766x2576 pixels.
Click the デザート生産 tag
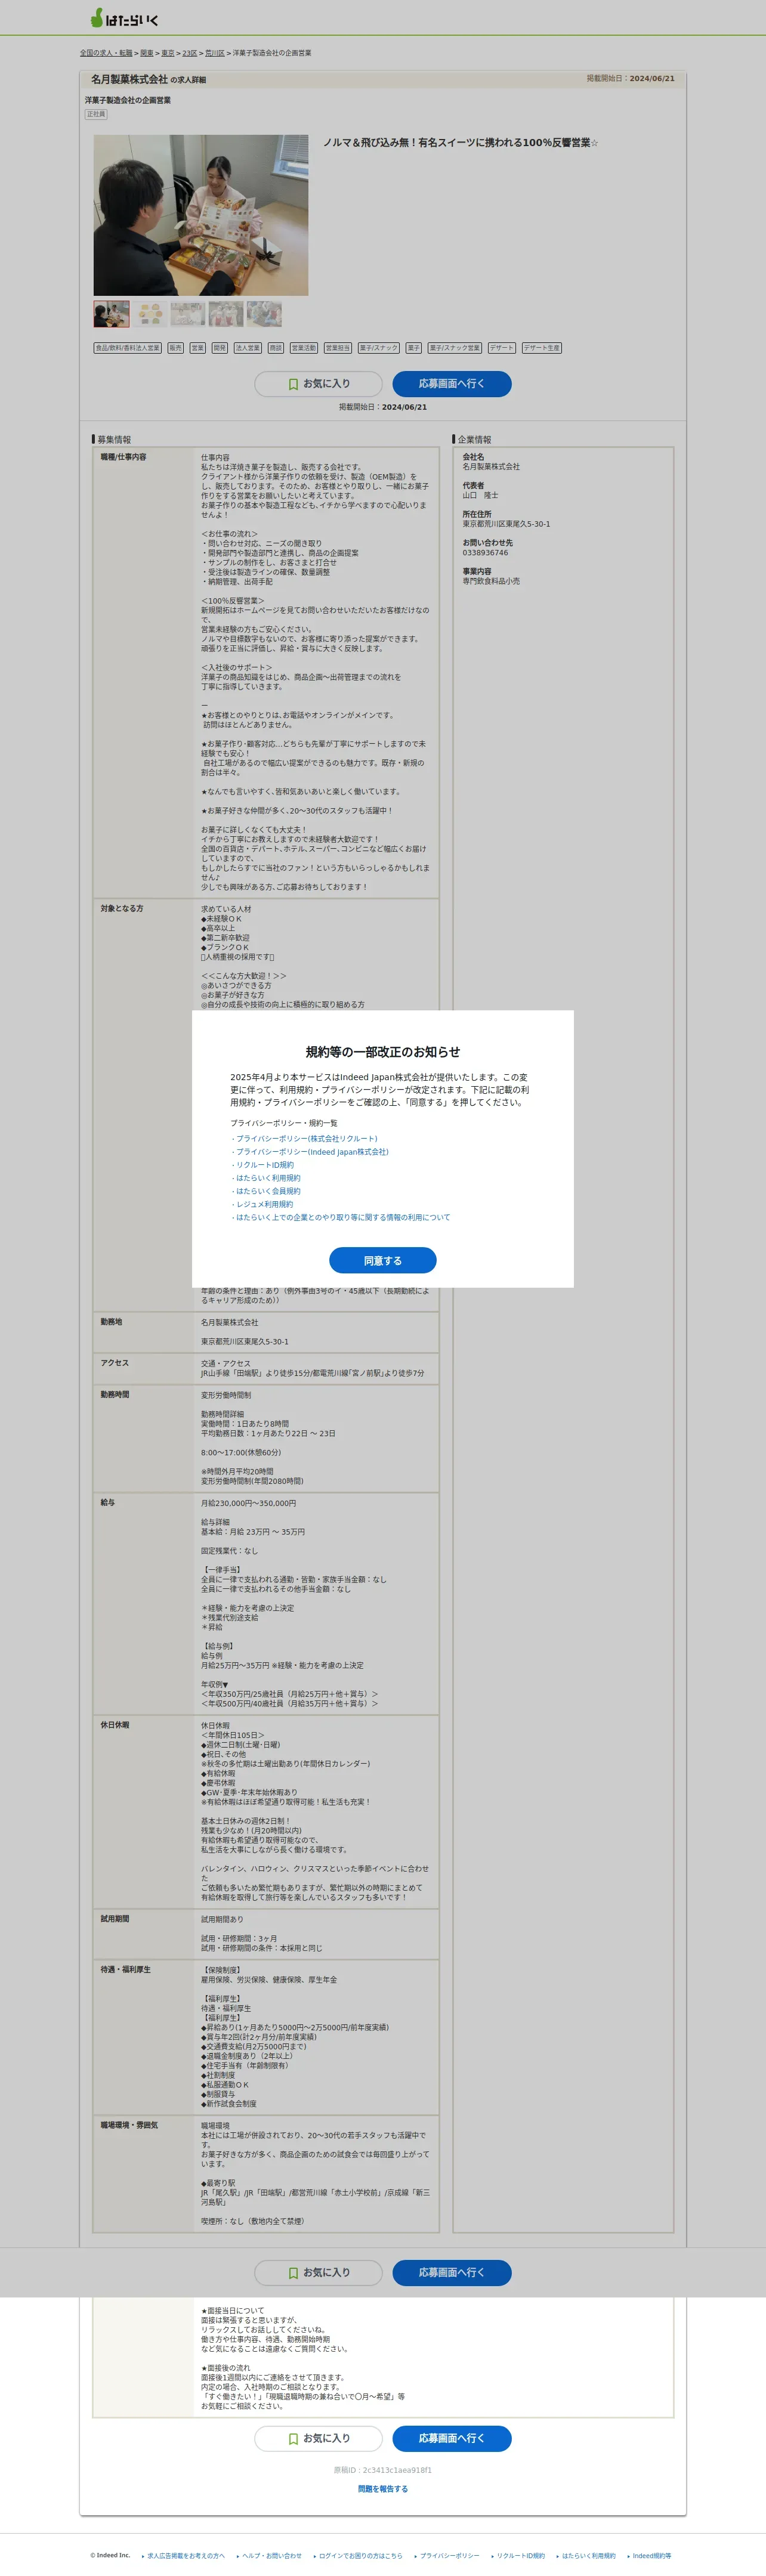[542, 348]
